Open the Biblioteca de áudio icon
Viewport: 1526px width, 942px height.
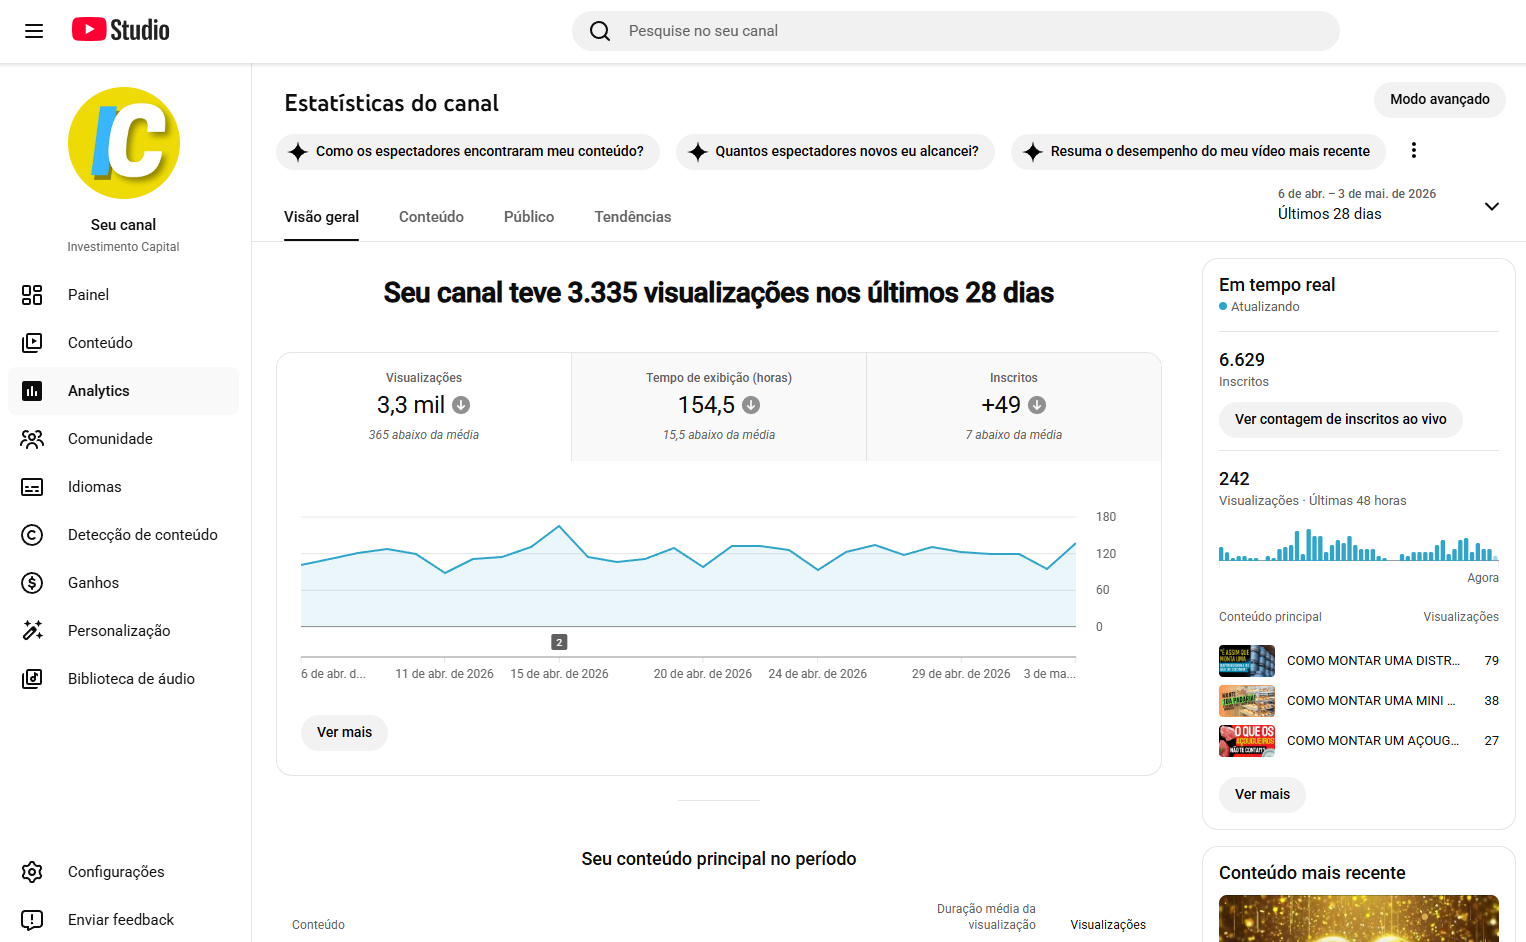32,679
